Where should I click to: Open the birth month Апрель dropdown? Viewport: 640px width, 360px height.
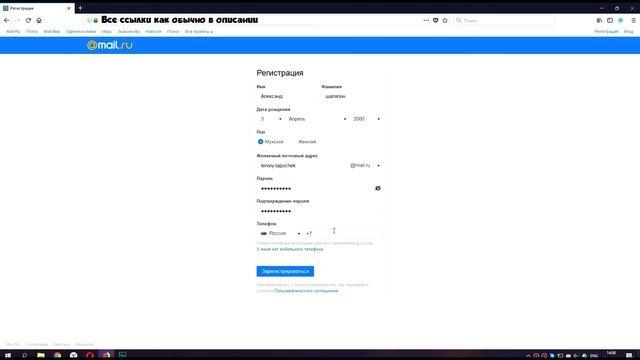pos(317,119)
